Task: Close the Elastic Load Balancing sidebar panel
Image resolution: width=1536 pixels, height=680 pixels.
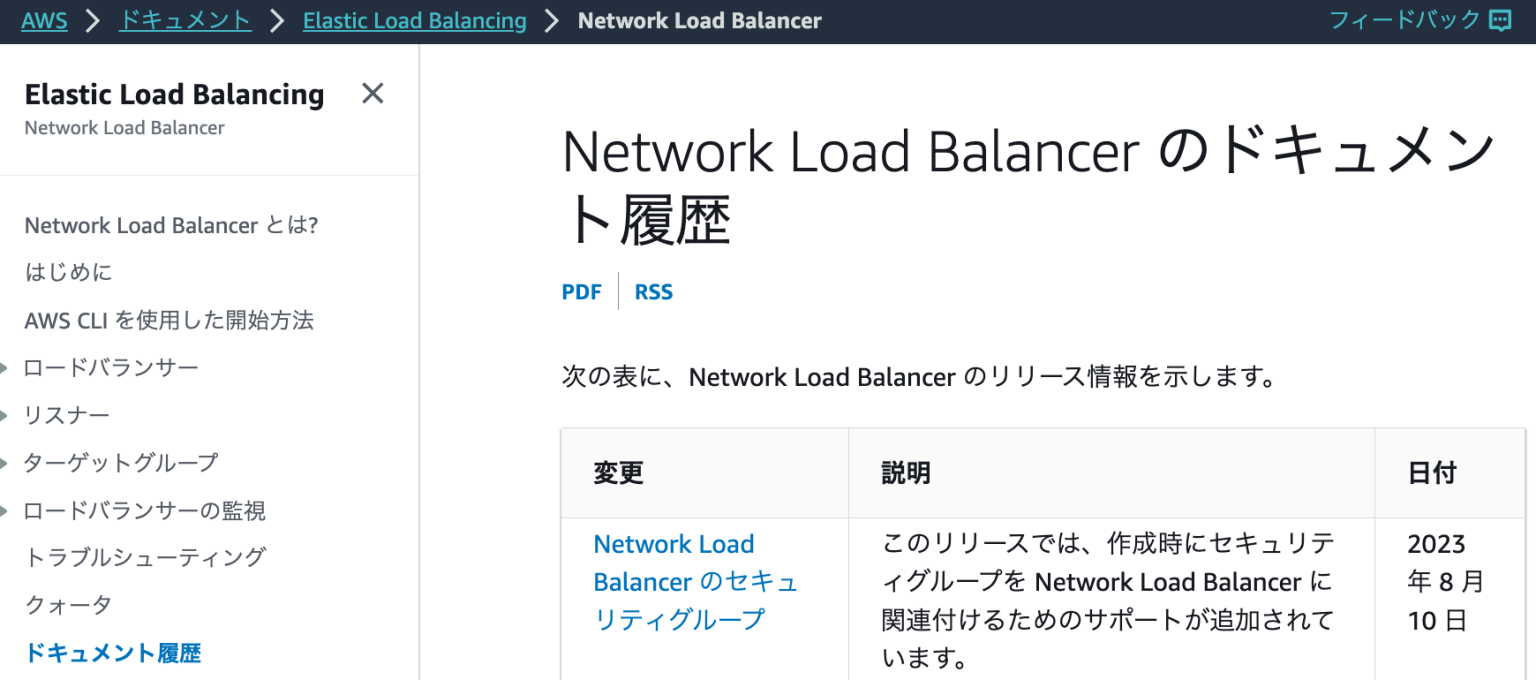Action: pyautogui.click(x=373, y=93)
